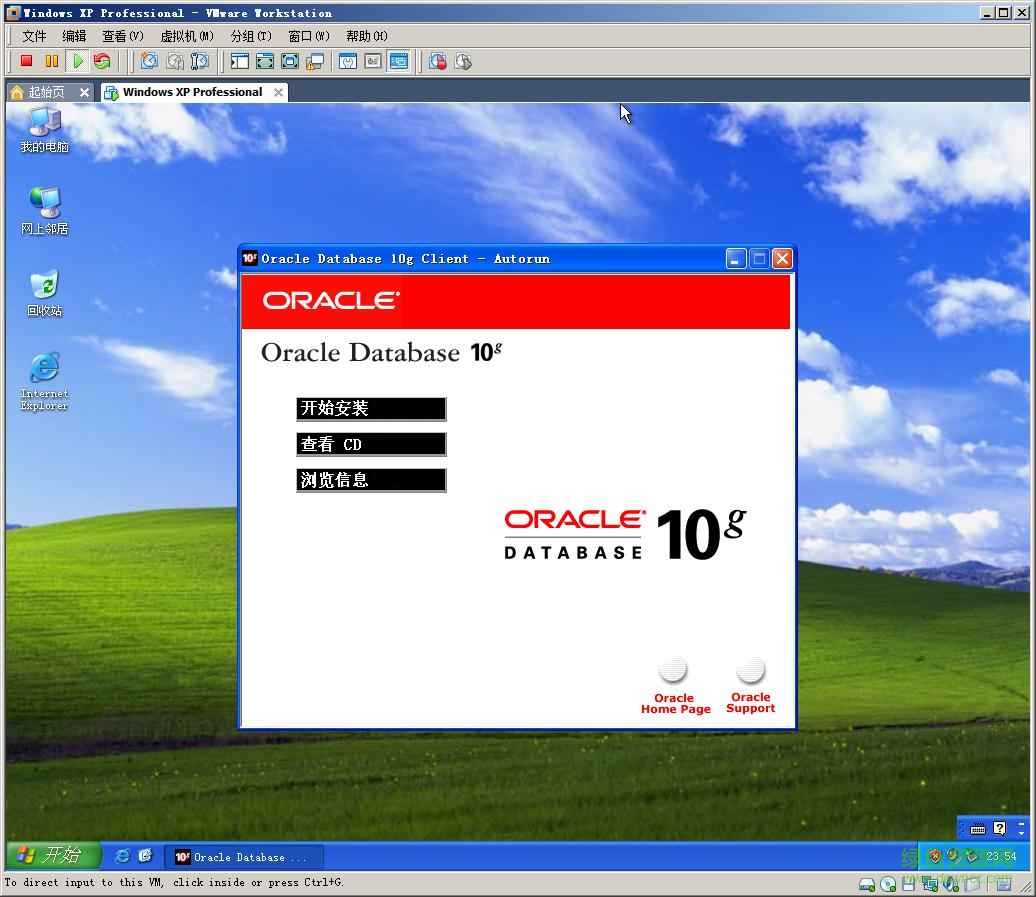Toggle the VM power-on play button
Image resolution: width=1036 pixels, height=897 pixels.
[78, 61]
